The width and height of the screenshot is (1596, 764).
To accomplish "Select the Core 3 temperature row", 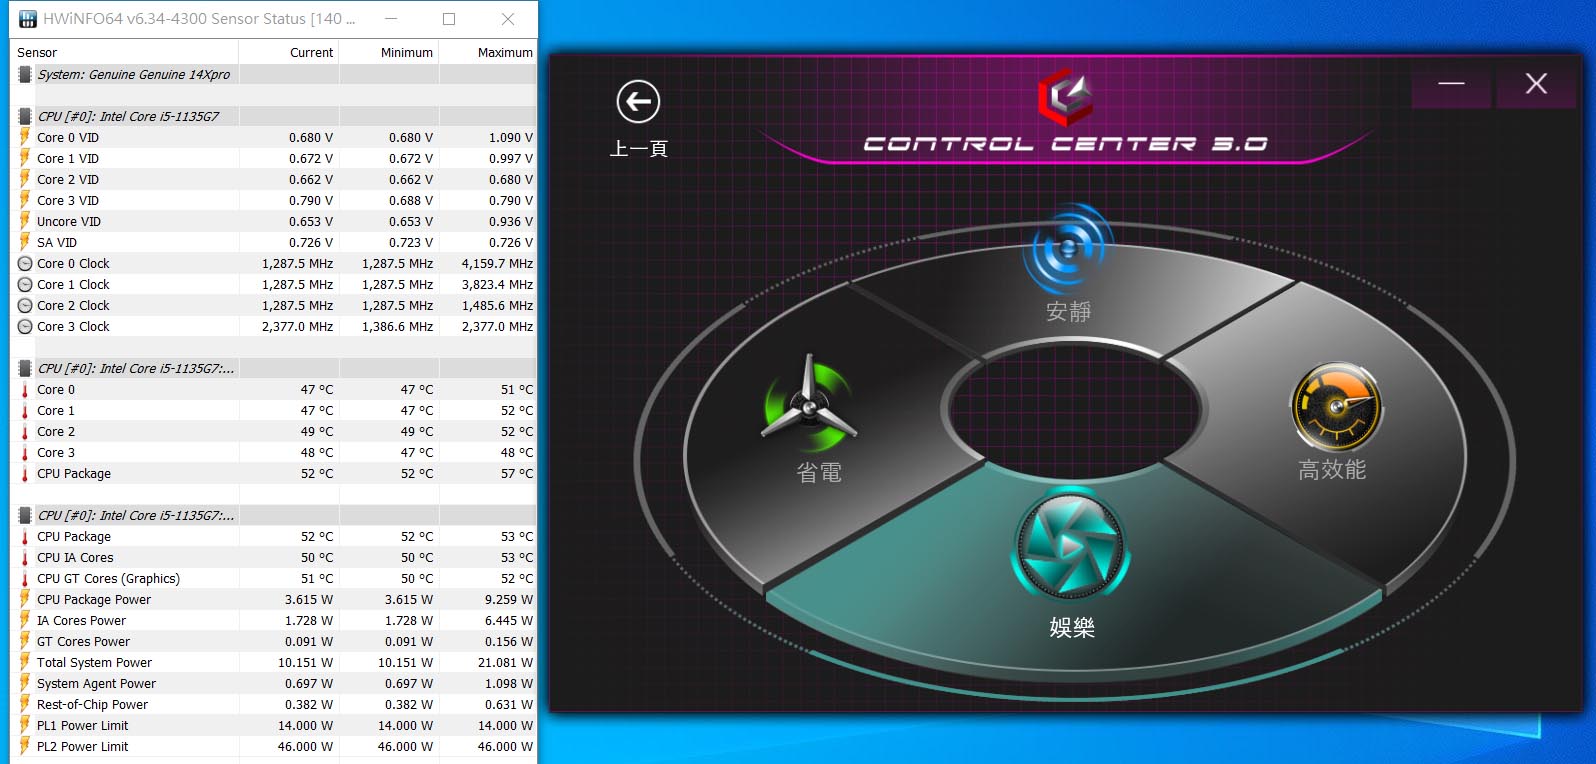I will click(275, 453).
